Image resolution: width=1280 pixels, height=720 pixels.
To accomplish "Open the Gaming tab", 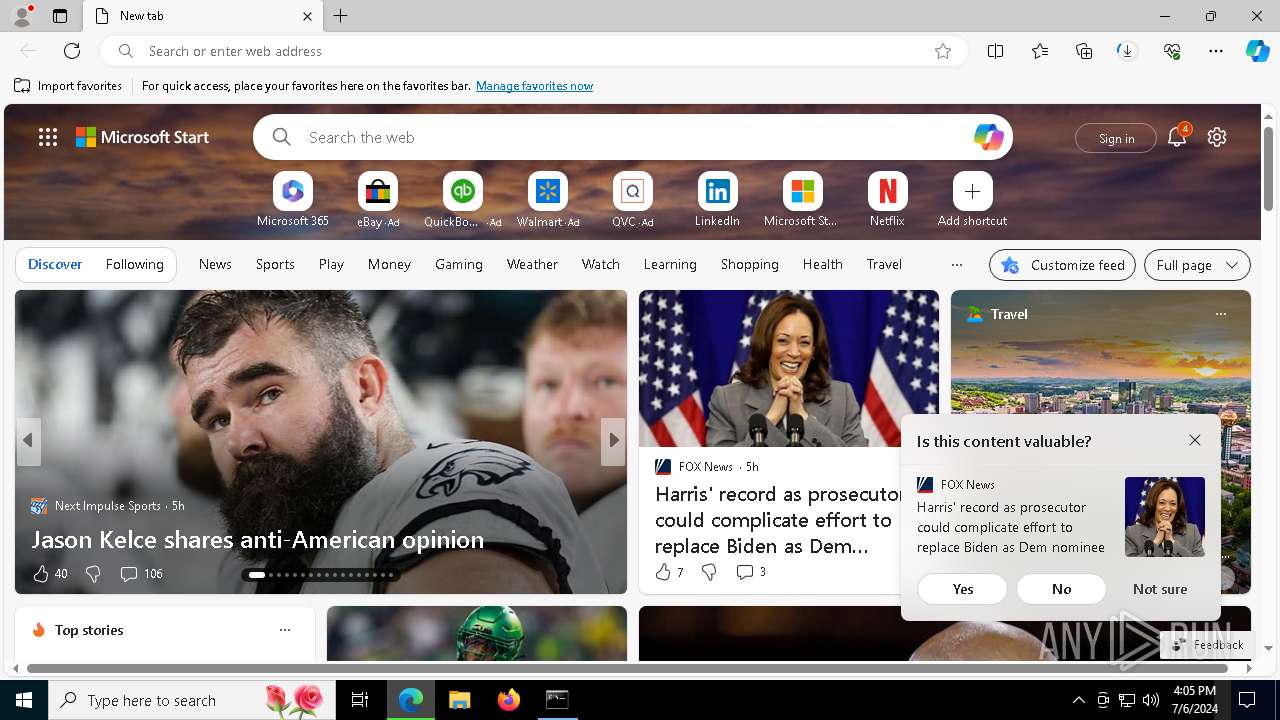I will coord(459,264).
